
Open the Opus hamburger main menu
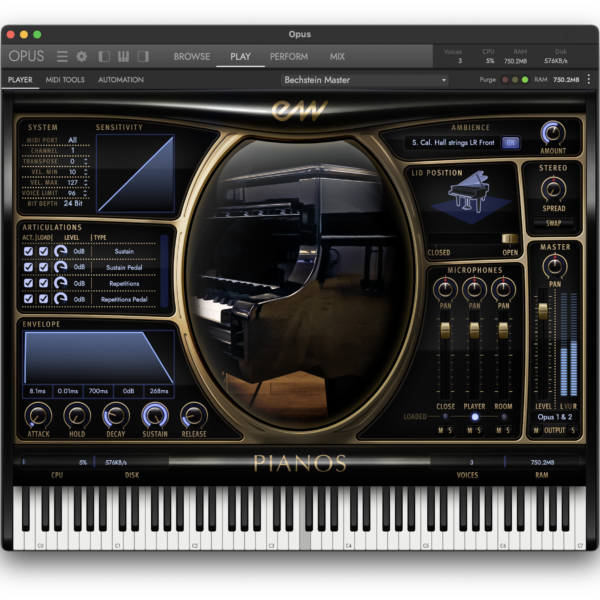[62, 57]
